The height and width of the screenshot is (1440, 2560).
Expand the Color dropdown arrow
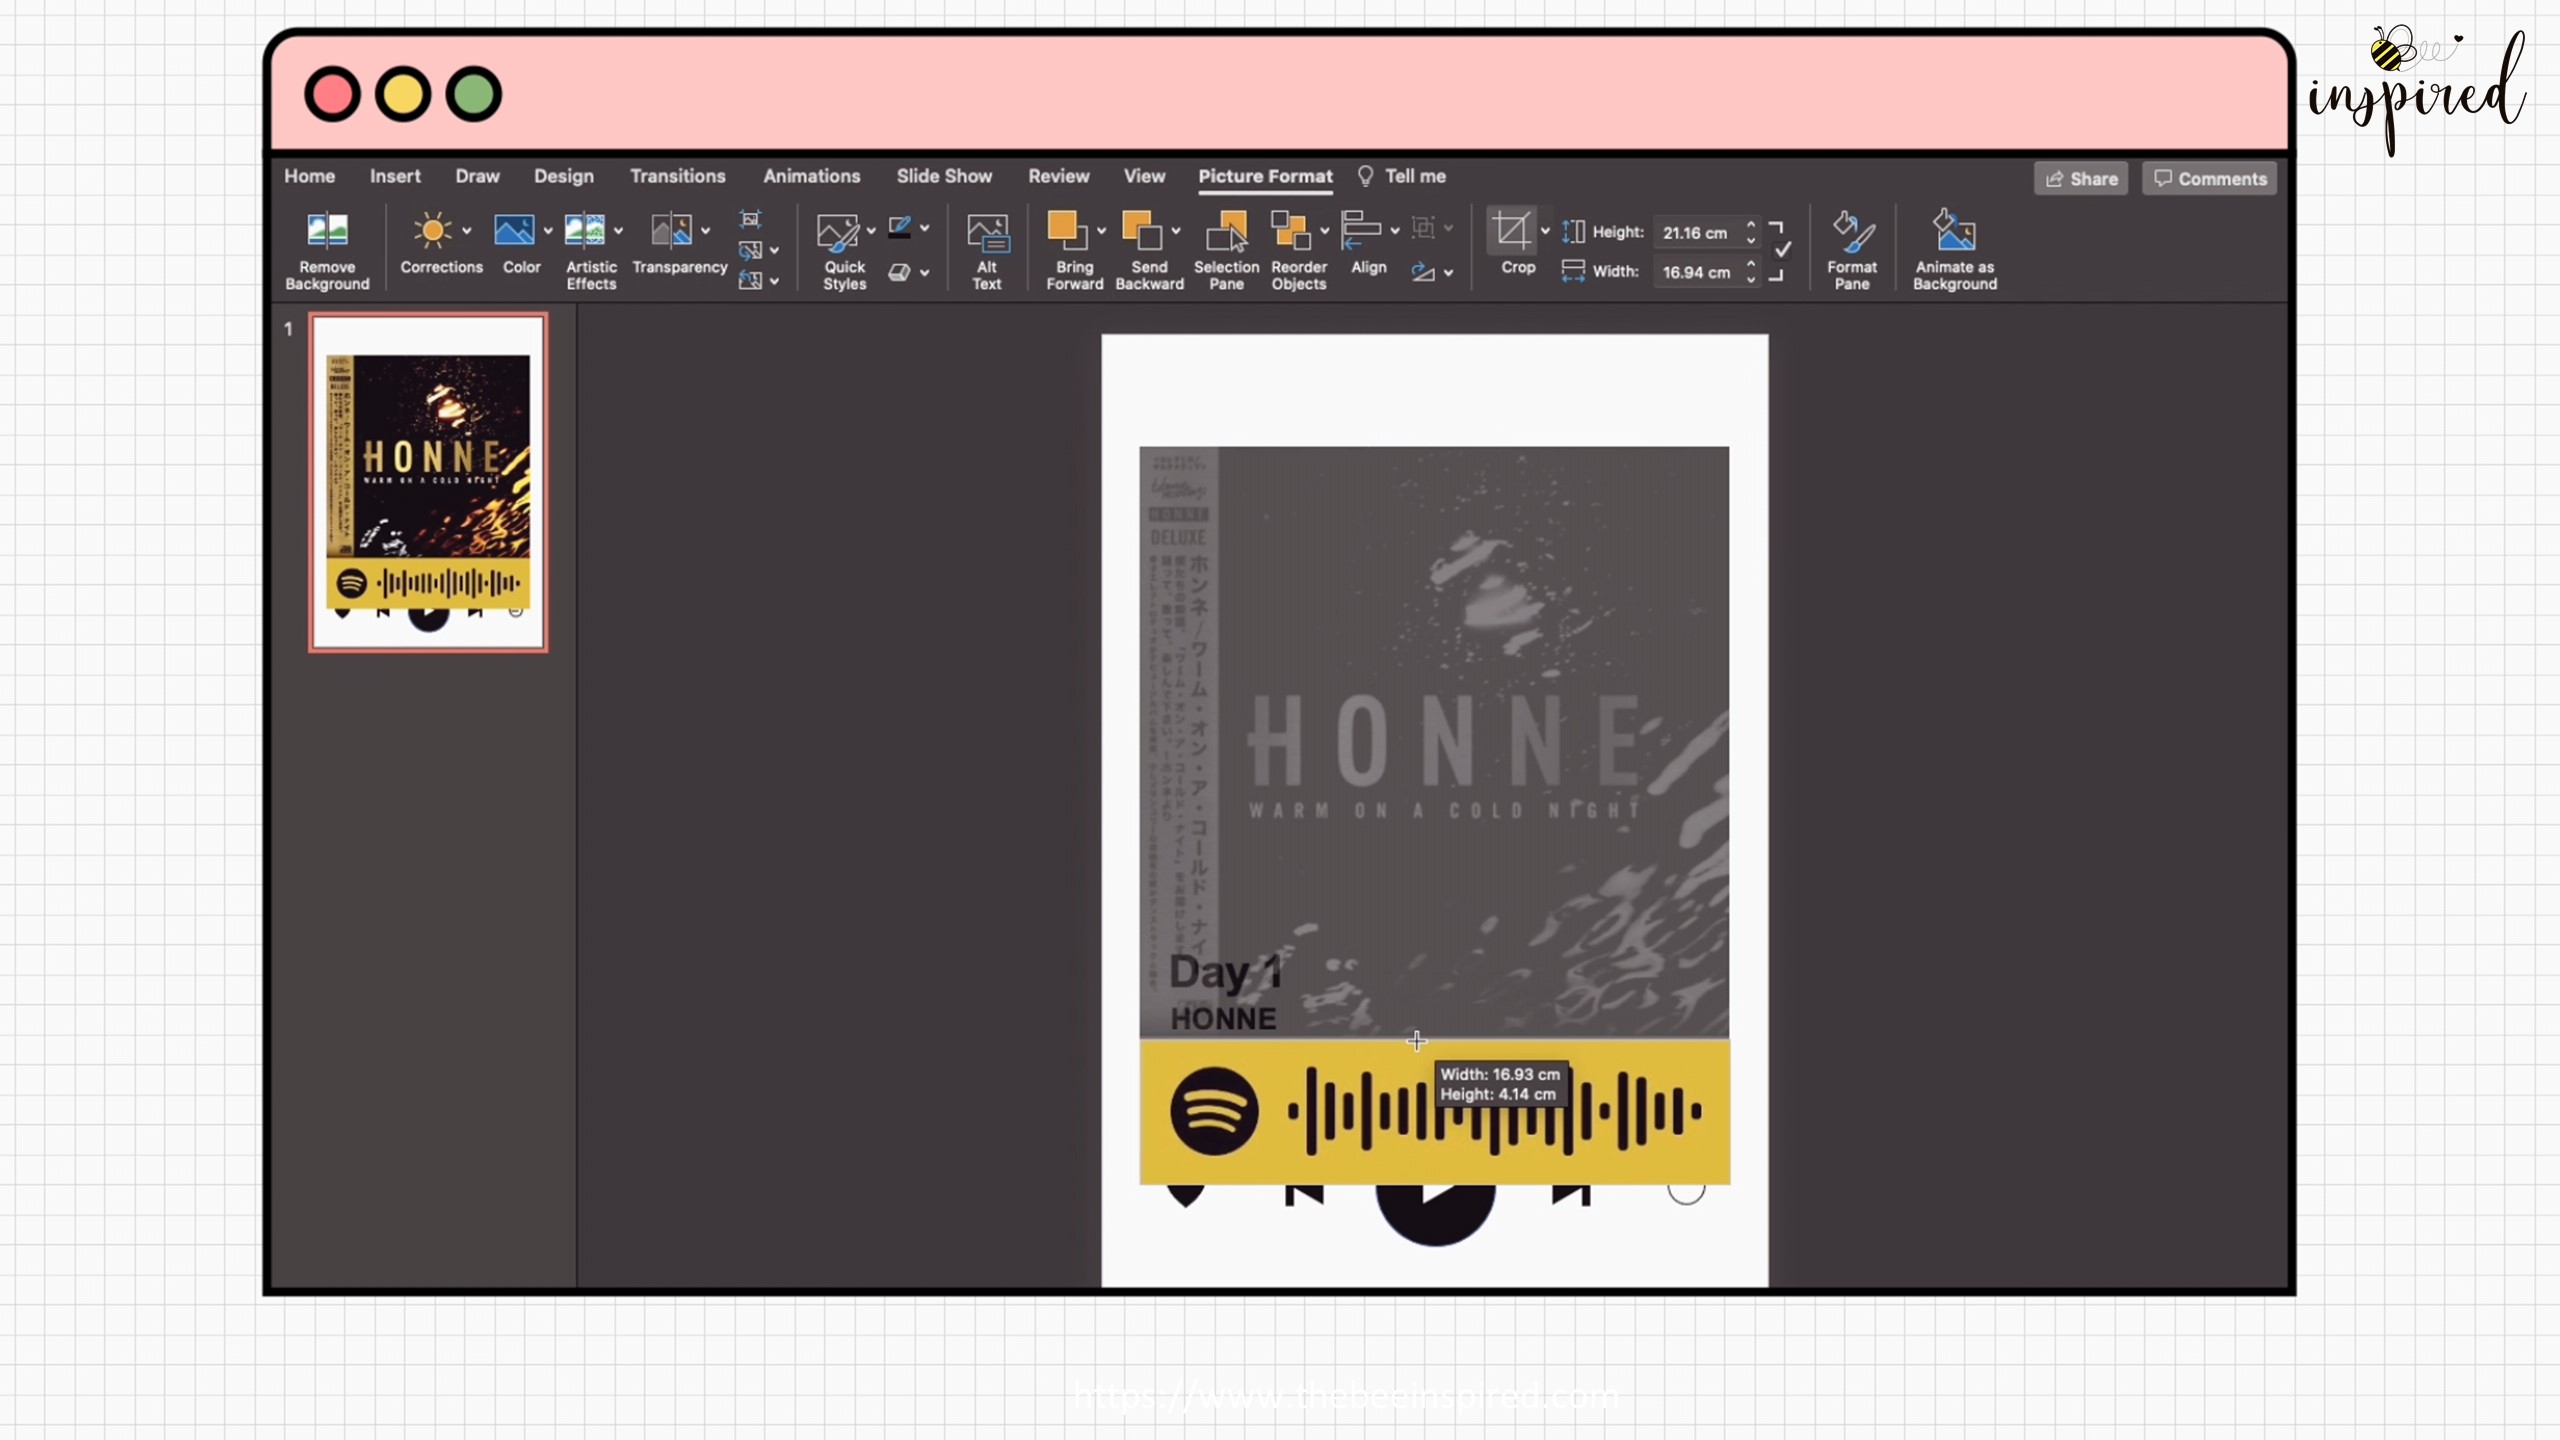548,231
